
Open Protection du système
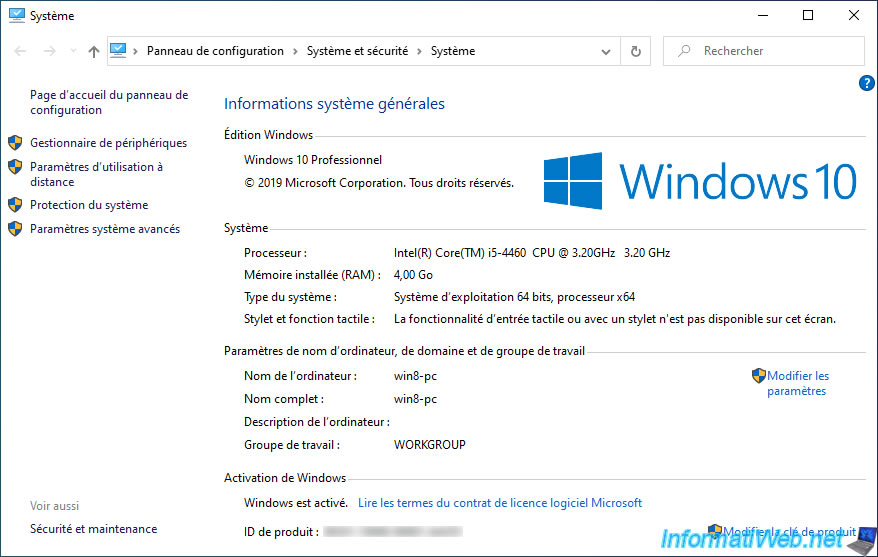pyautogui.click(x=89, y=205)
